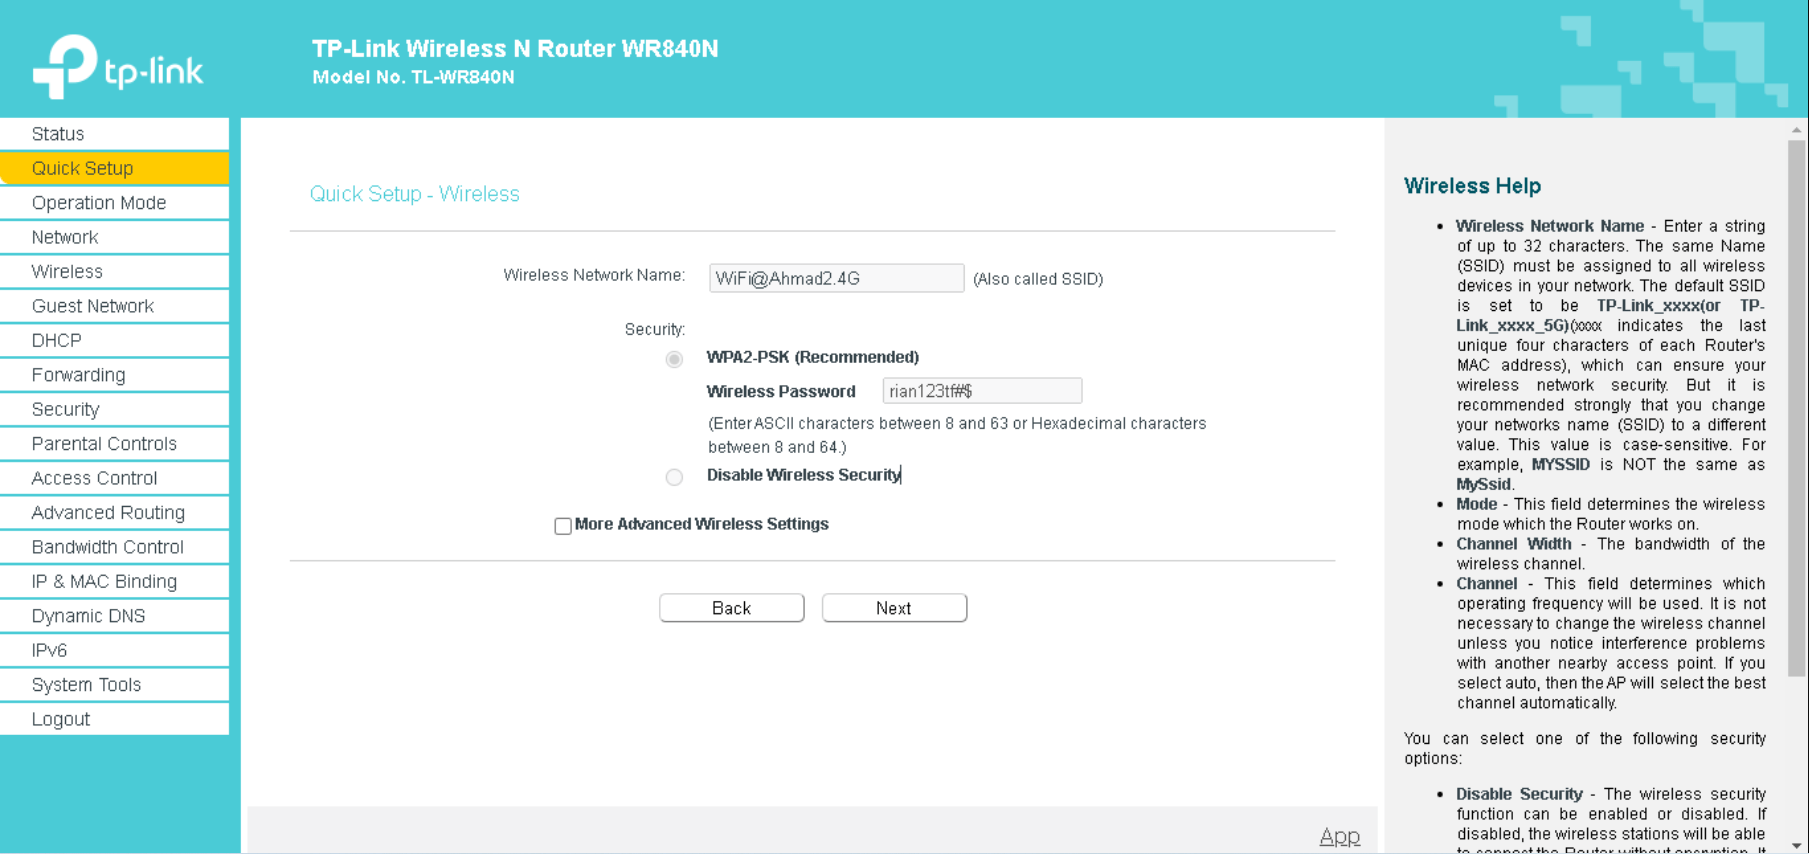
Task: Open Forwarding menu
Action: [114, 375]
